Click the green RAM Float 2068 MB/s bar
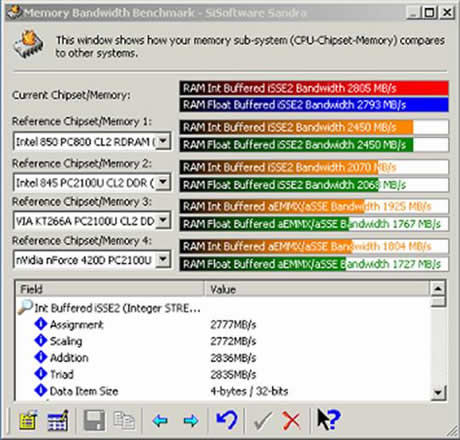460x440 pixels. [314, 184]
